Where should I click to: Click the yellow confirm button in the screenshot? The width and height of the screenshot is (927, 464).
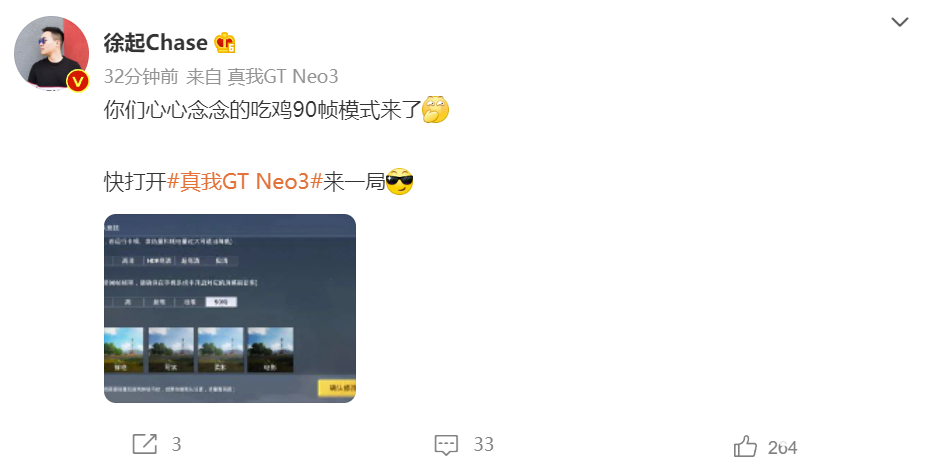(x=337, y=388)
